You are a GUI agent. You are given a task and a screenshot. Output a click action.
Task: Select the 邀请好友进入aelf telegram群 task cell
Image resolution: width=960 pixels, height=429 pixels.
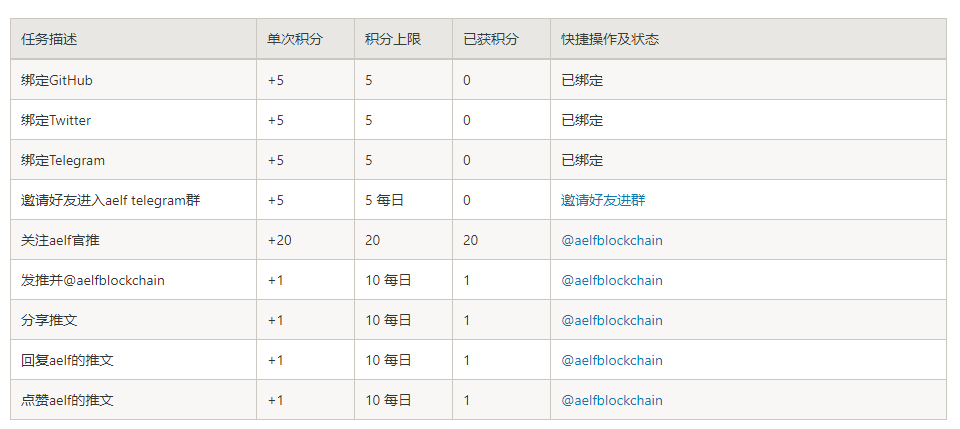click(110, 200)
